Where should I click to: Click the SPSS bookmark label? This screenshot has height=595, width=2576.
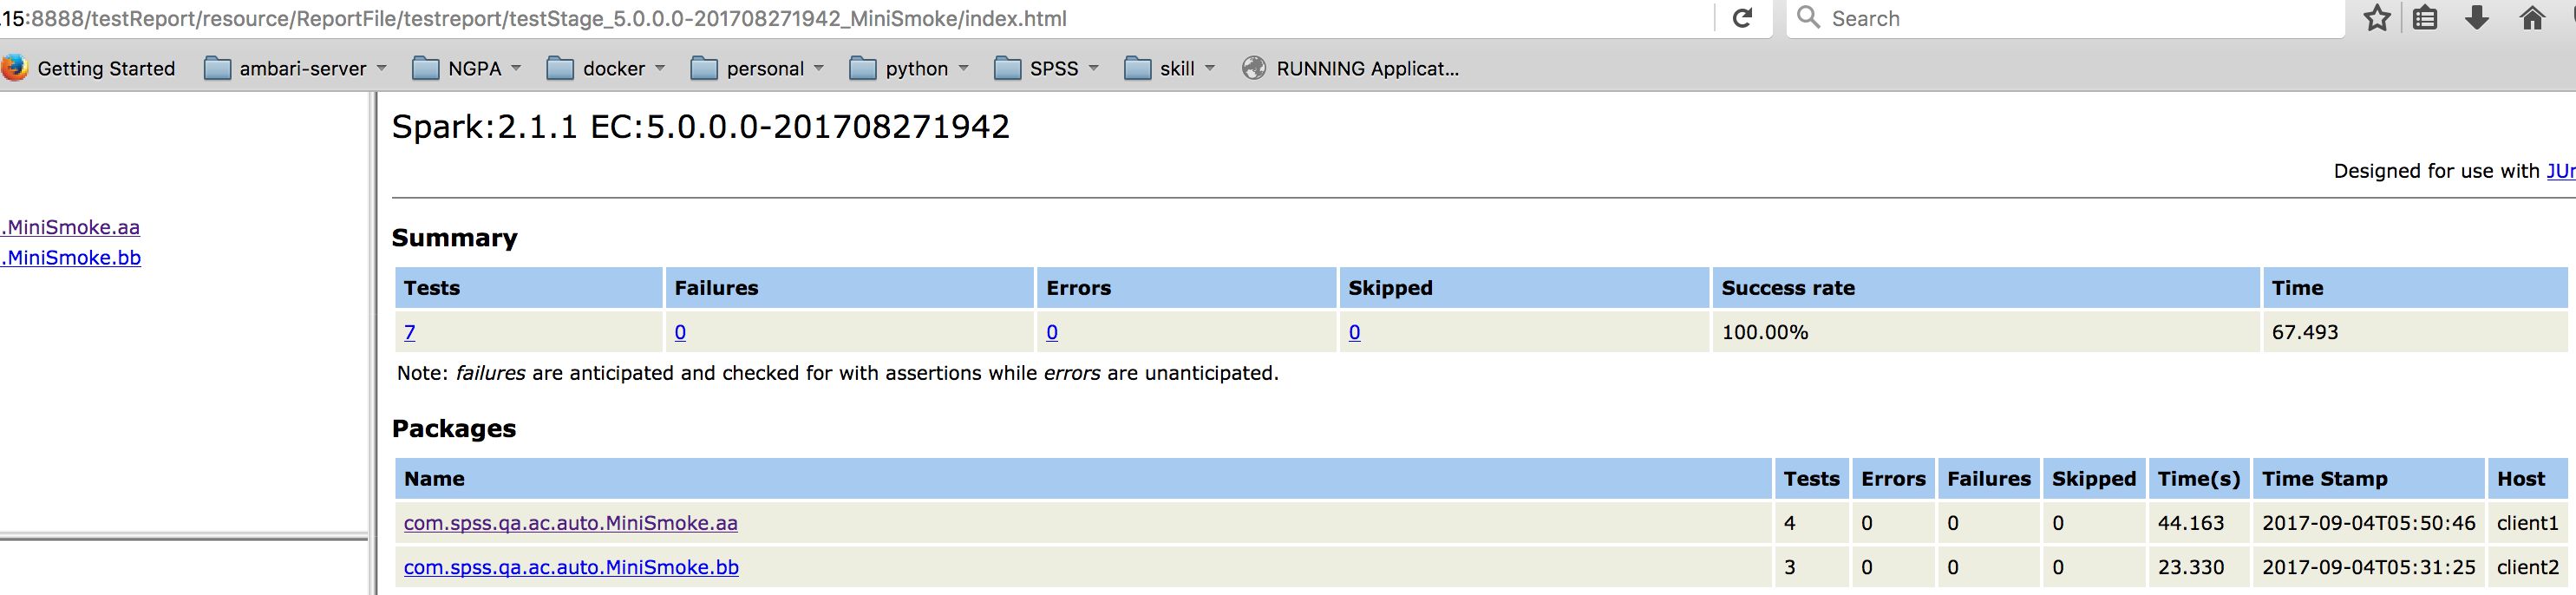(x=1054, y=68)
